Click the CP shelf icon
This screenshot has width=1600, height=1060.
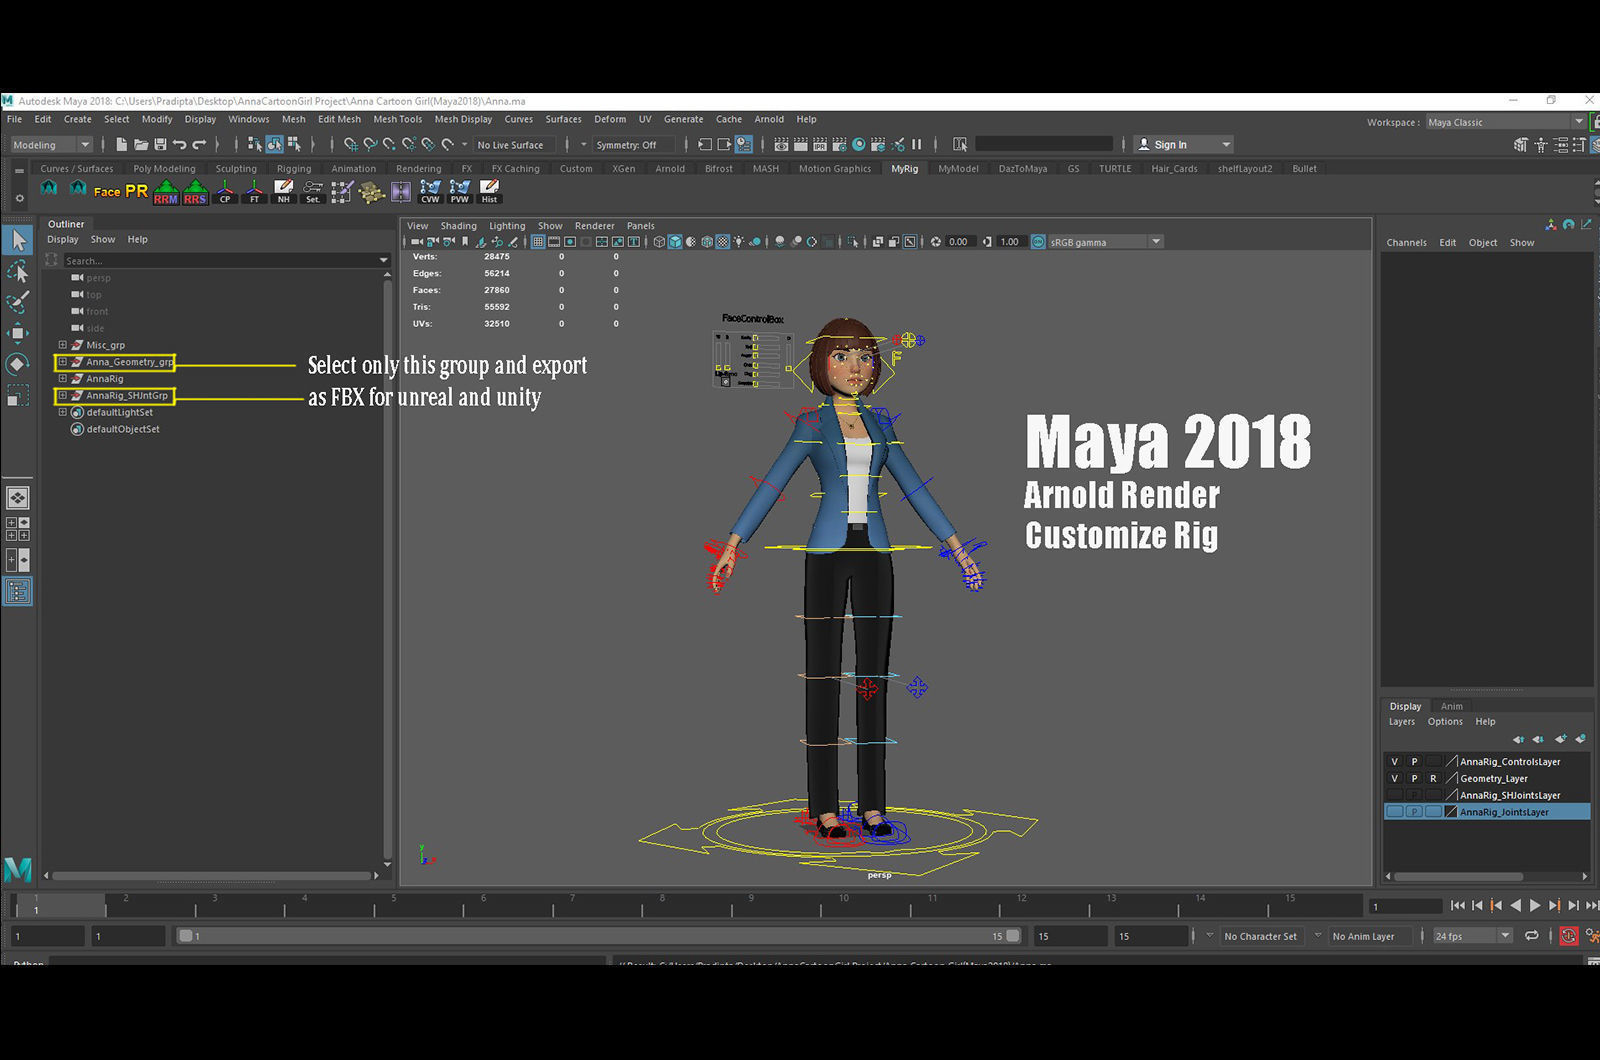[x=225, y=192]
